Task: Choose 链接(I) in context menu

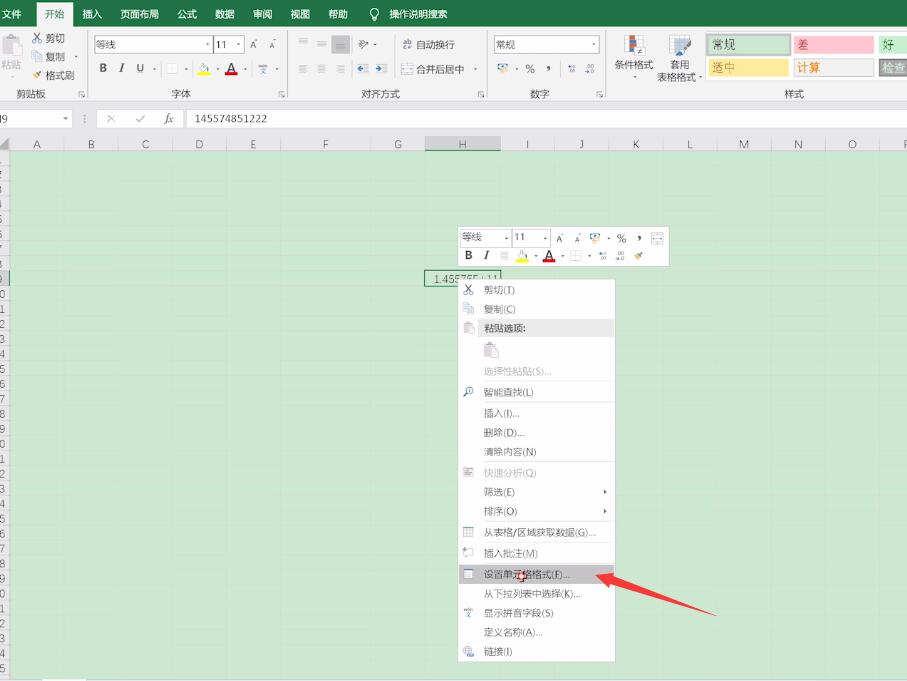Action: [536, 651]
